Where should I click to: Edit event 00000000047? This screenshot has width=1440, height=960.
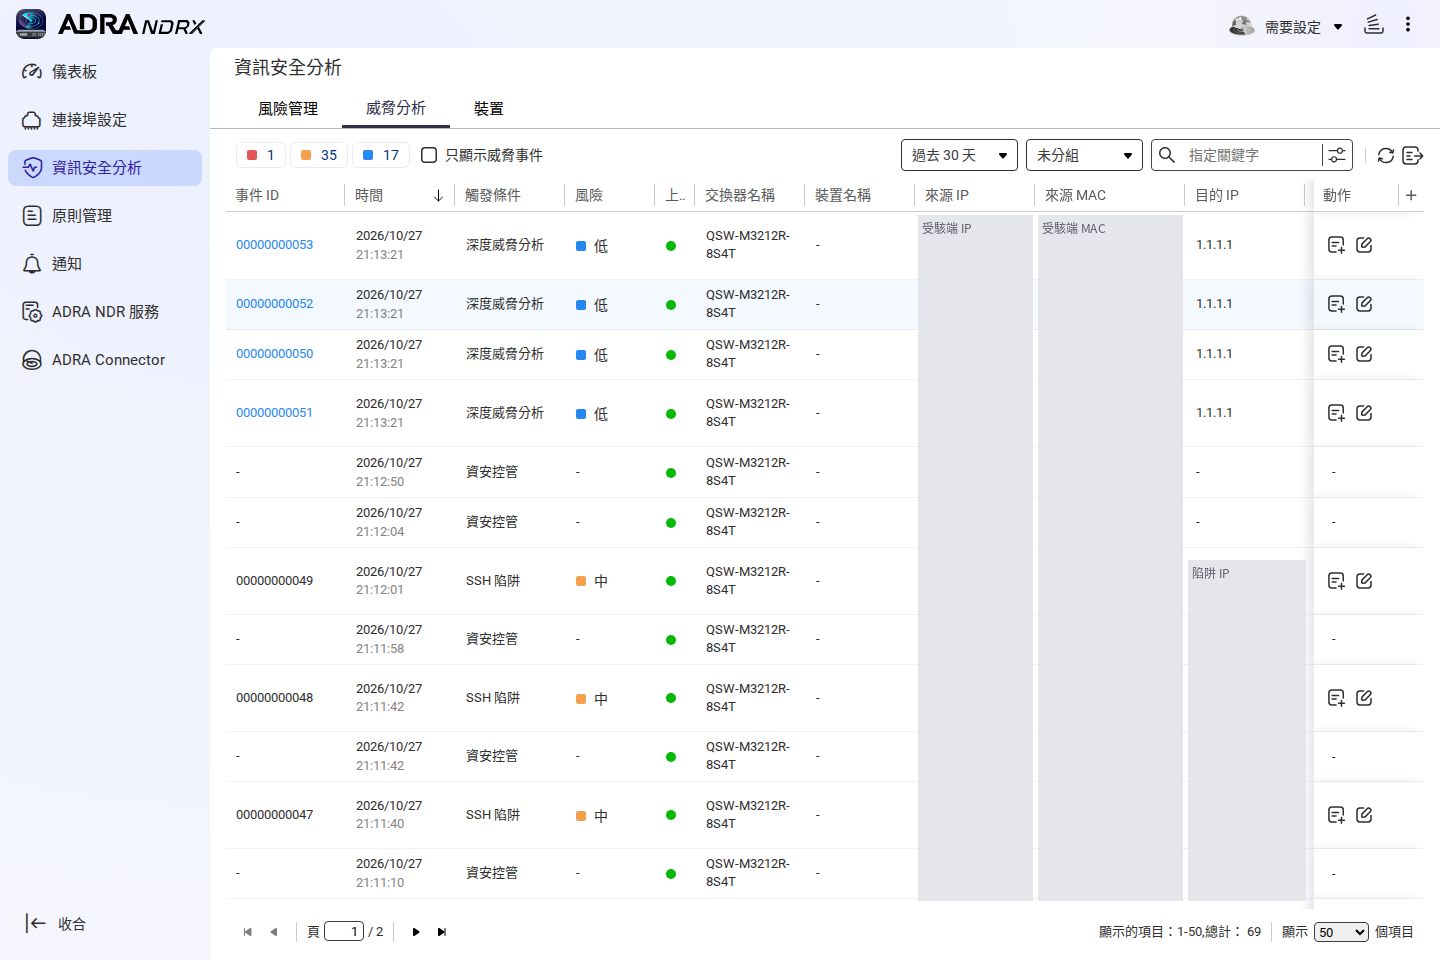pyautogui.click(x=1364, y=815)
